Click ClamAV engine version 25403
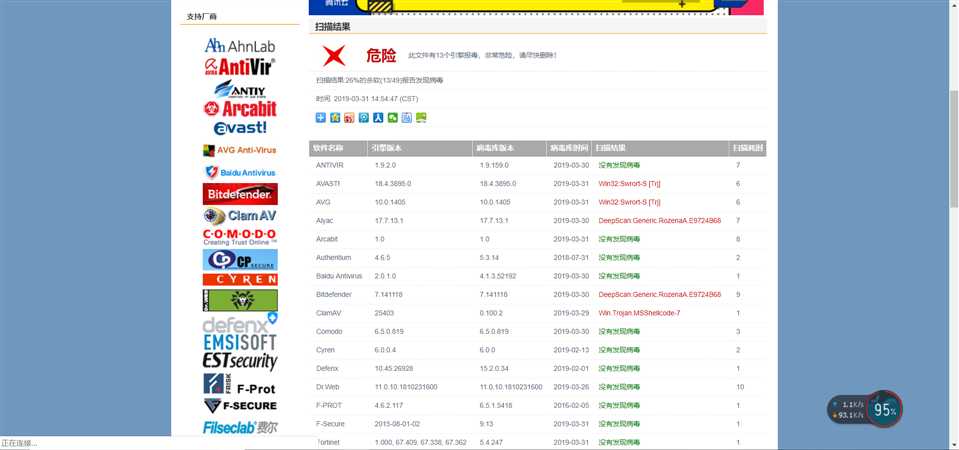Viewport: 959px width, 450px height. tap(384, 313)
